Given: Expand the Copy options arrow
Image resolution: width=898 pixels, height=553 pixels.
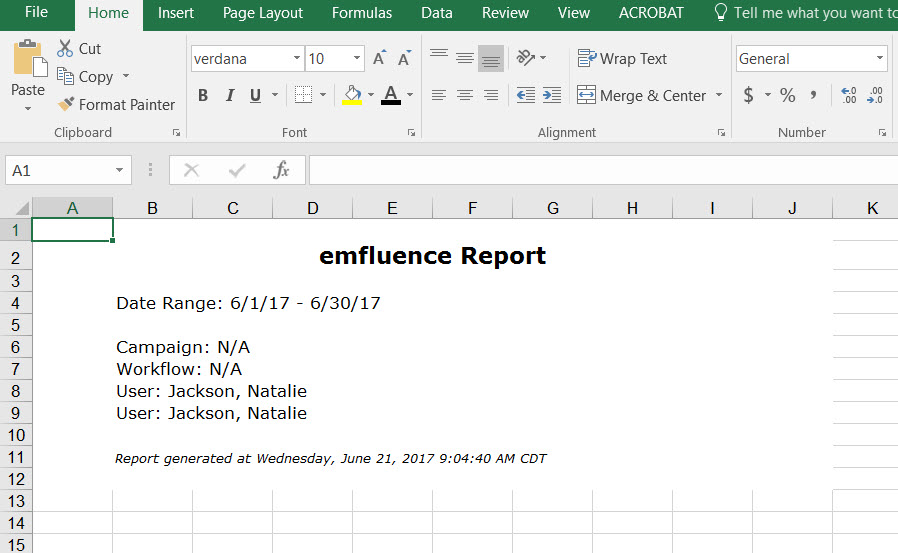Looking at the screenshot, I should (126, 76).
